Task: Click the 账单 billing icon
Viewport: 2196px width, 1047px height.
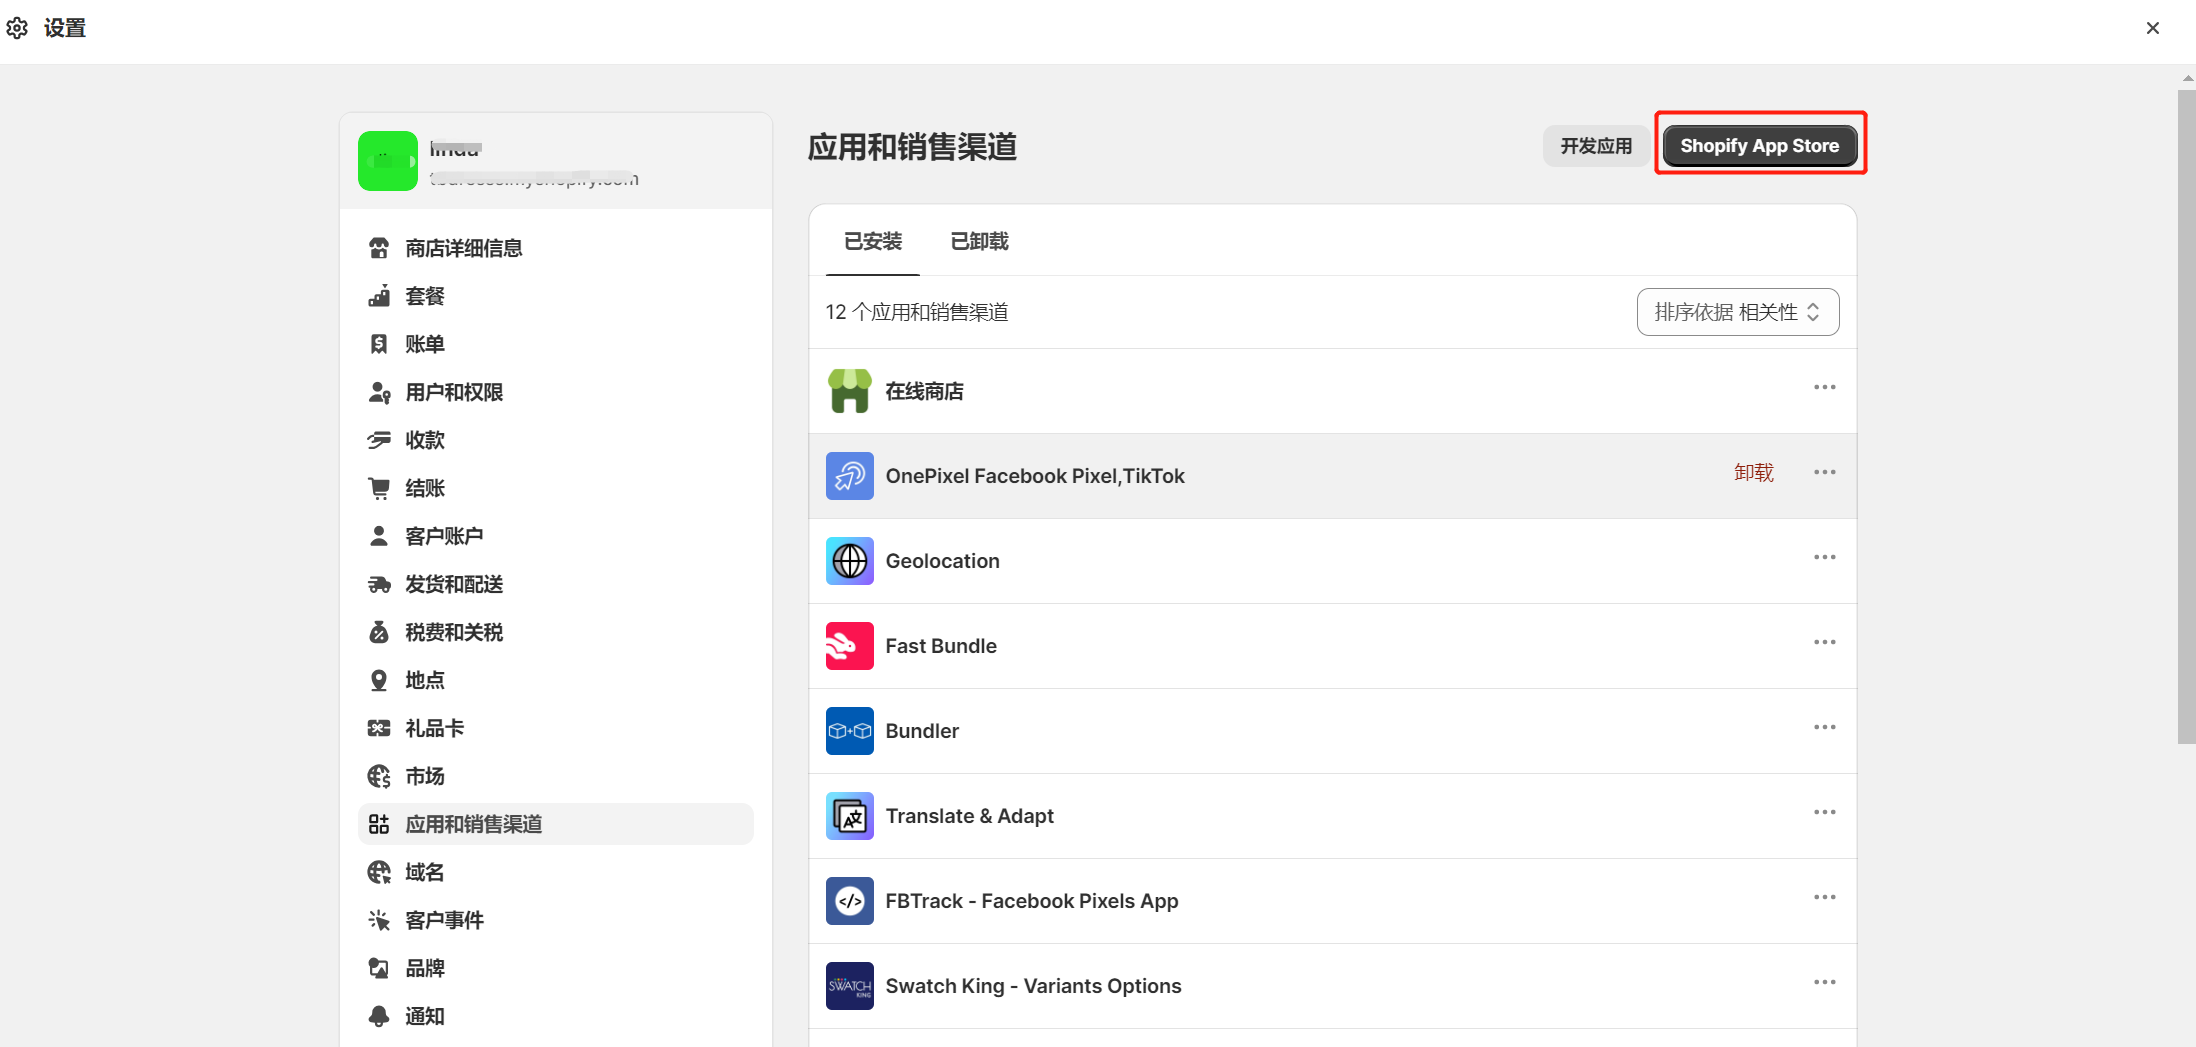Action: pos(379,344)
